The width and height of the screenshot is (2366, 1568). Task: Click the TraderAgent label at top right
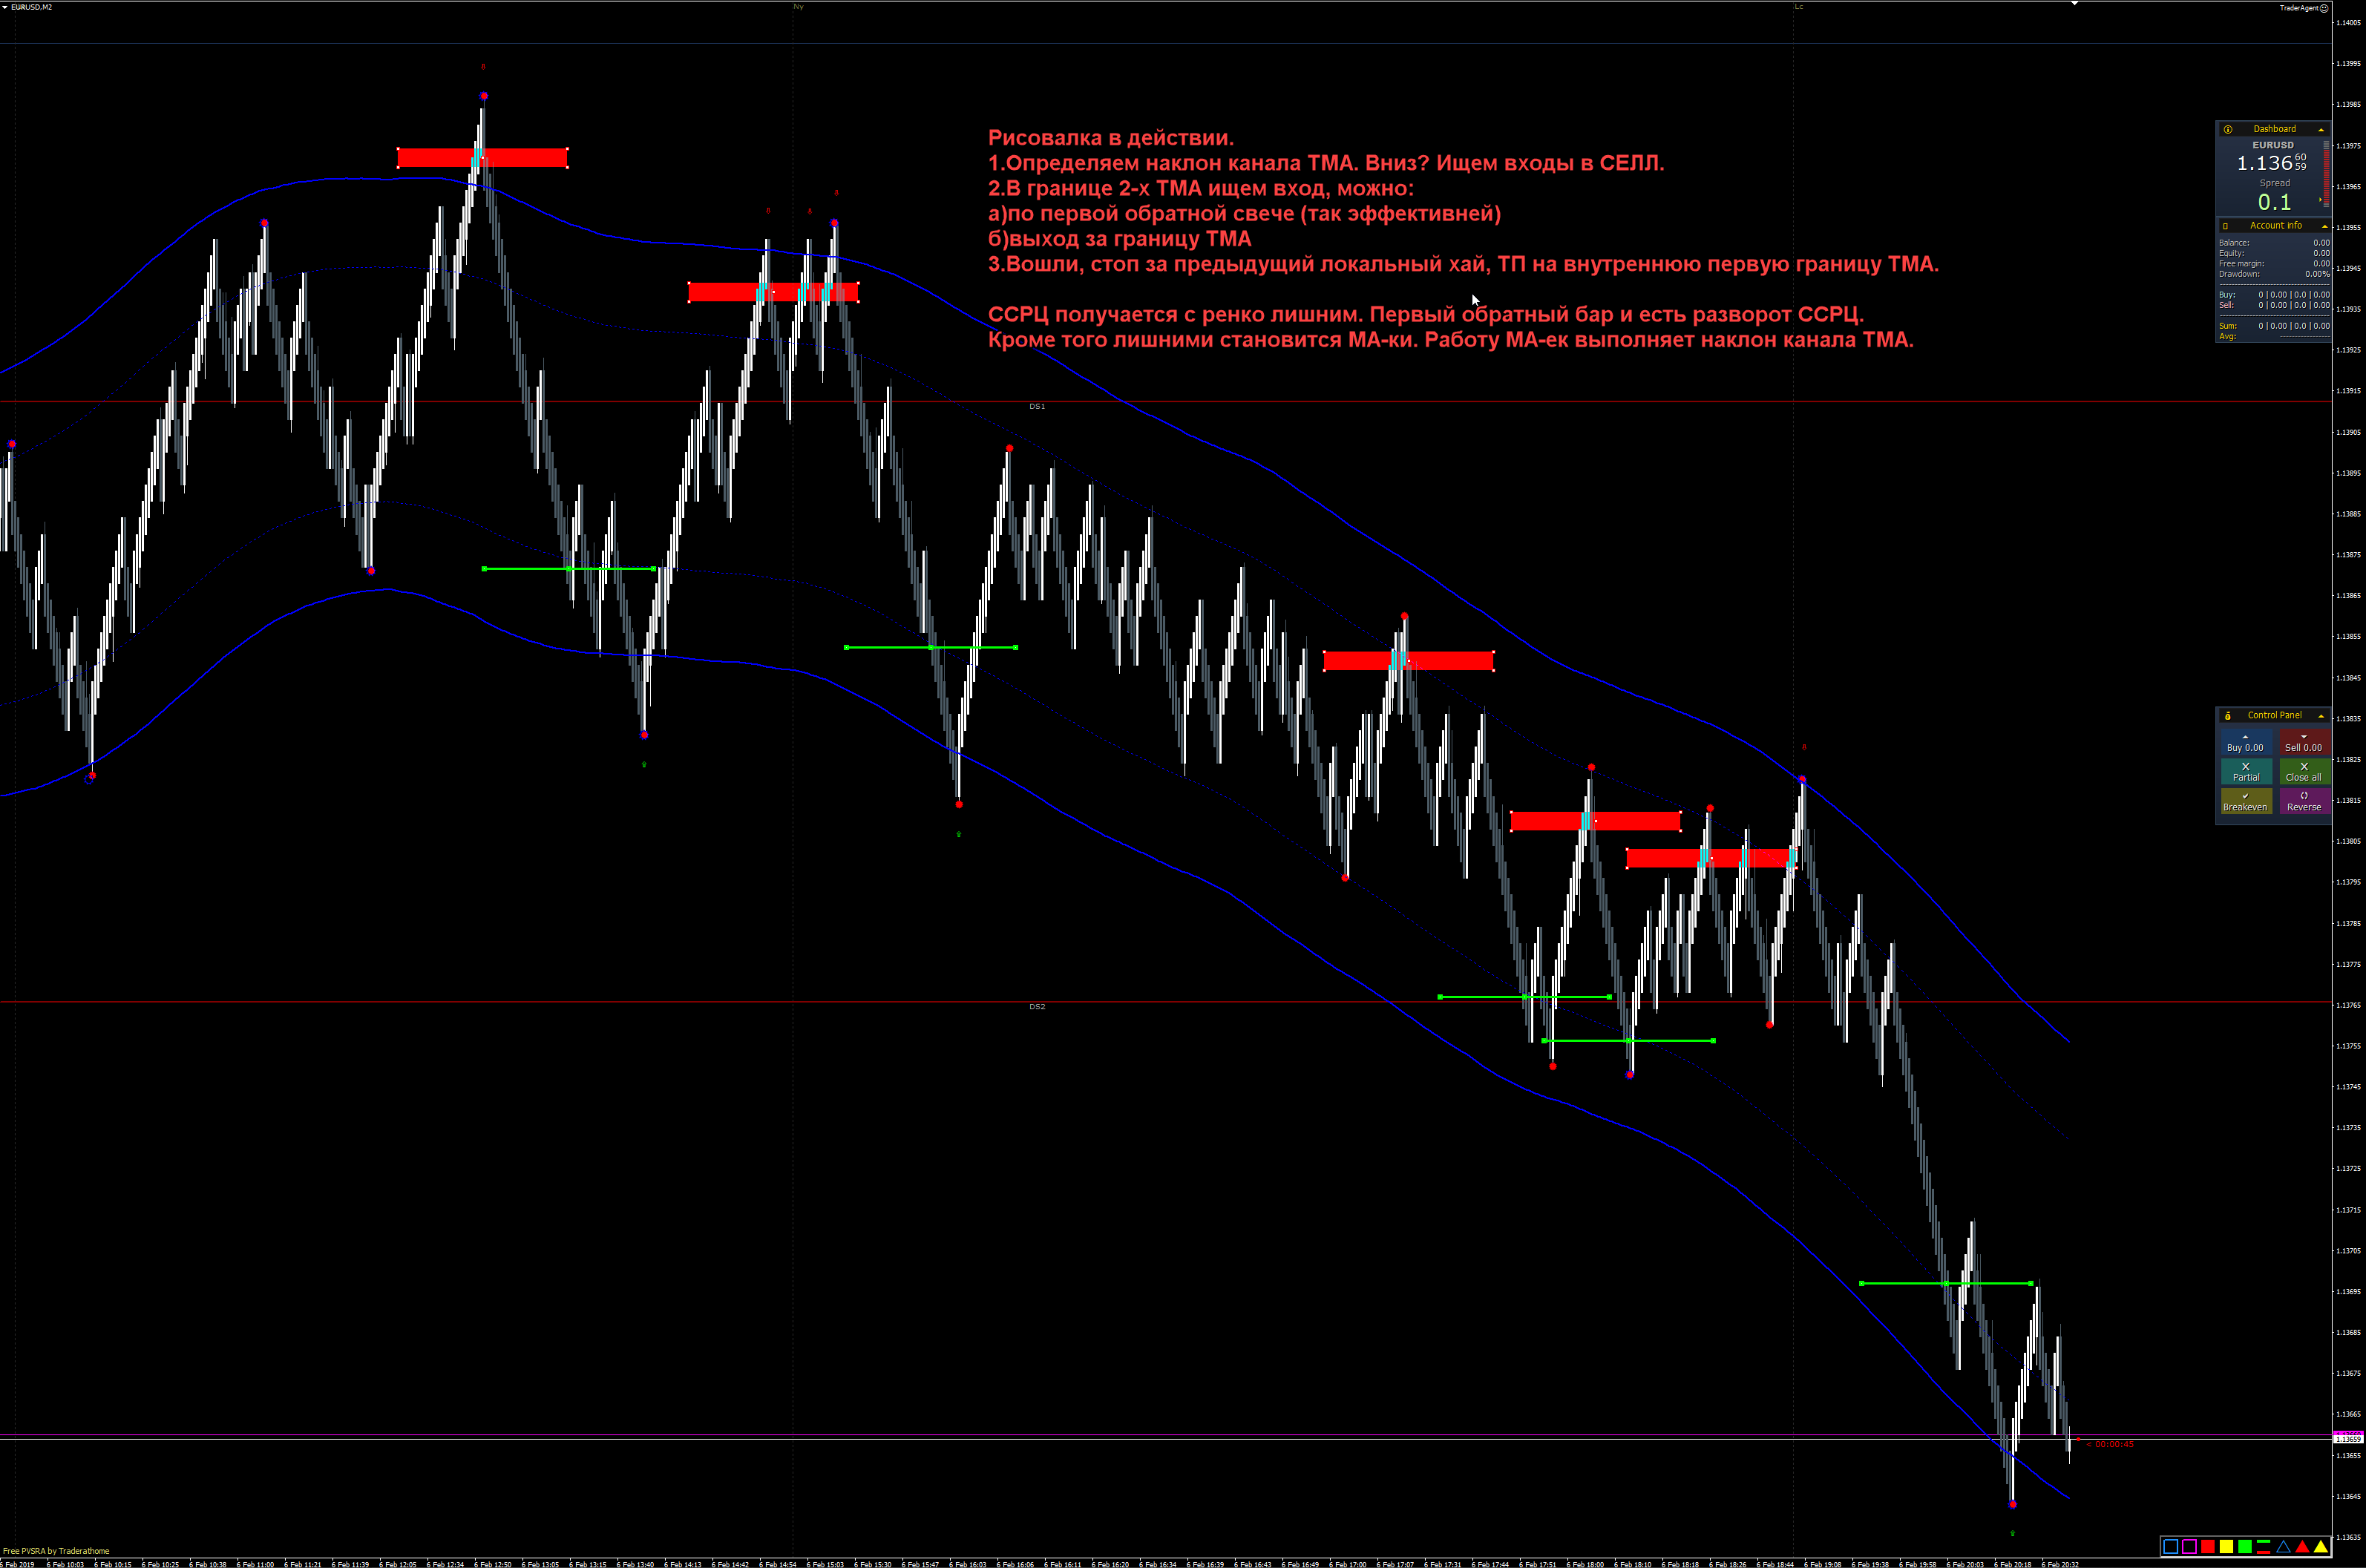point(2298,8)
